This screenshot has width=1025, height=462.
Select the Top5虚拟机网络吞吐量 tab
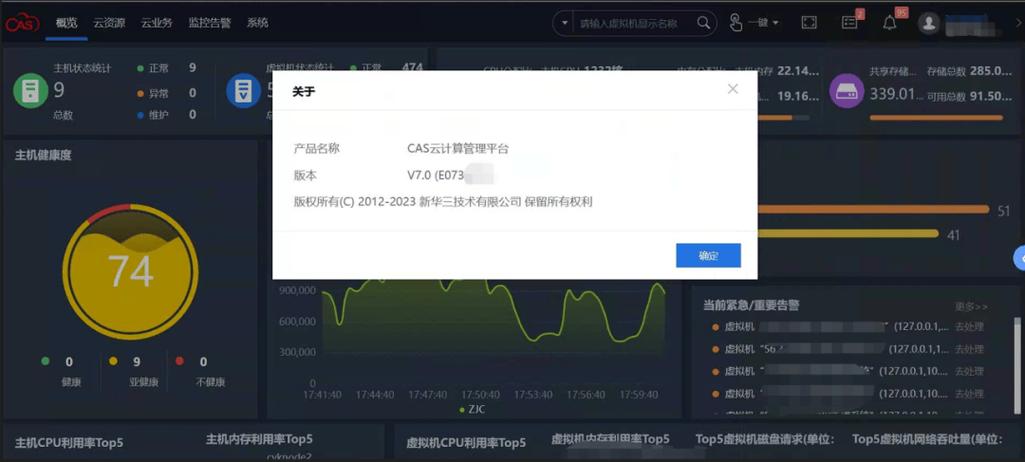(927, 438)
